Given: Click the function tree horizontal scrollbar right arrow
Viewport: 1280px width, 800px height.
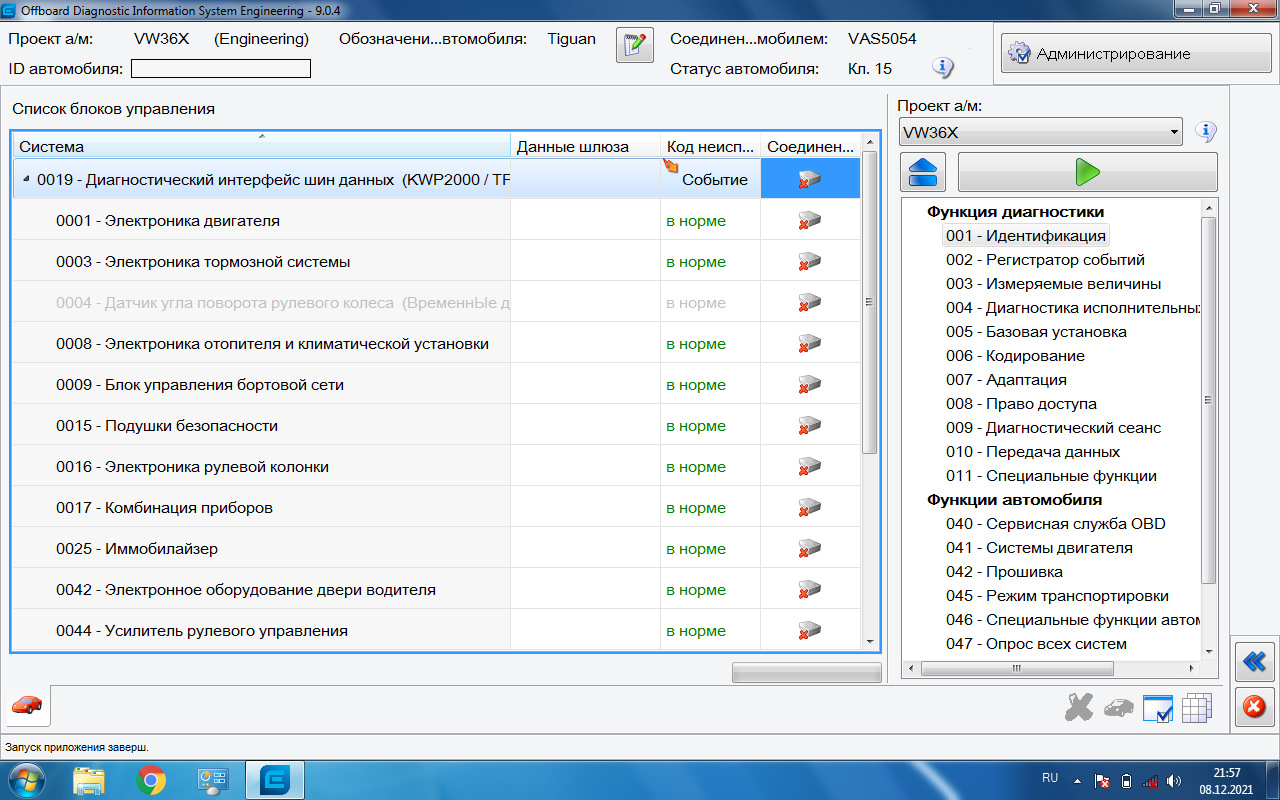Looking at the screenshot, I should tap(1193, 668).
